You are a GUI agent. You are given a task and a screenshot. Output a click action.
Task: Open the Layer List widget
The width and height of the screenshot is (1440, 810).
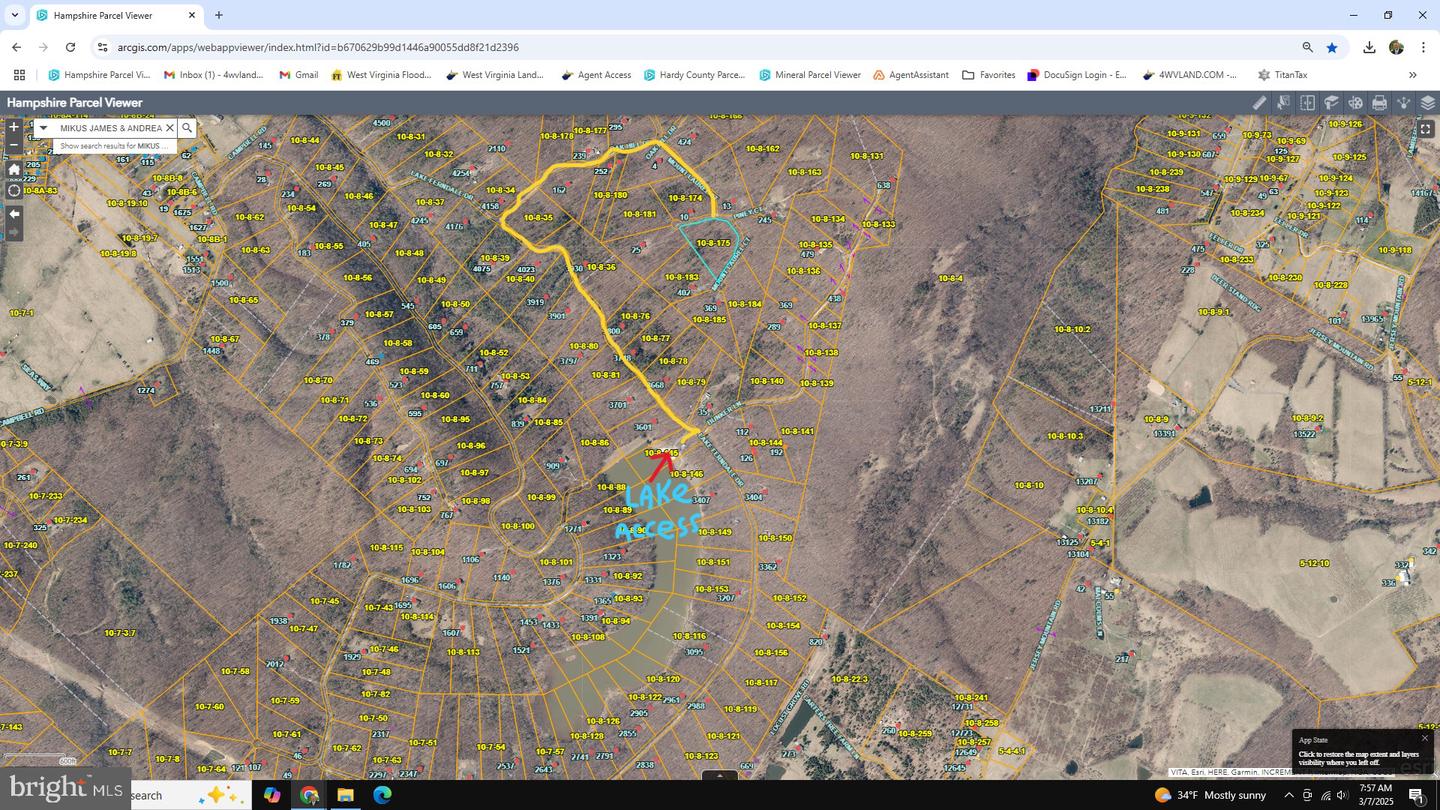tap(1427, 103)
